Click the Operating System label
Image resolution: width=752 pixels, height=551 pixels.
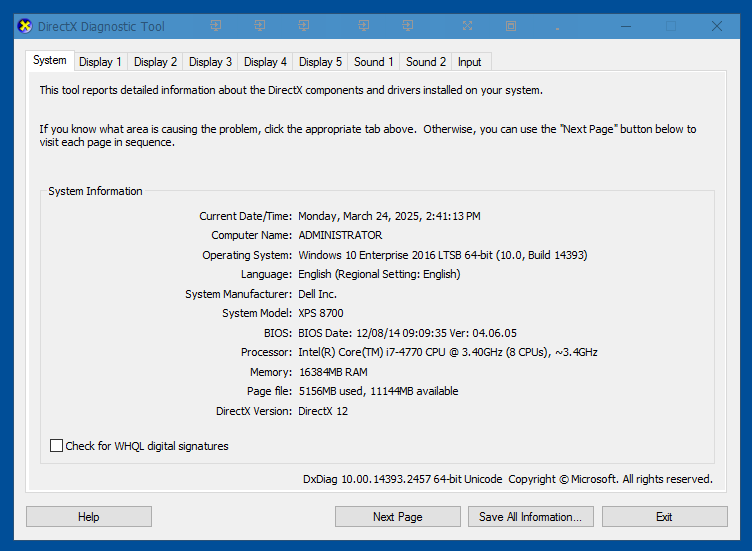pos(247,255)
